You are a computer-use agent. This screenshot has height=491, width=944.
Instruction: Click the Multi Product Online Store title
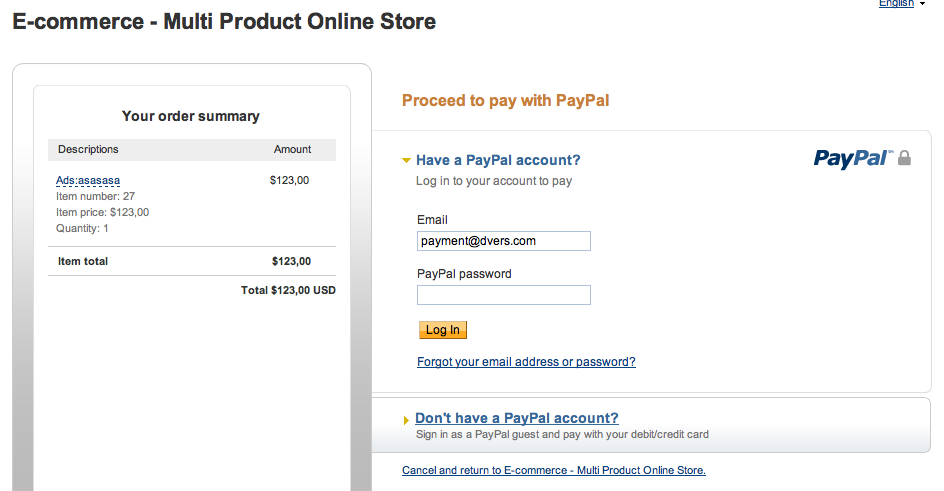[x=224, y=21]
